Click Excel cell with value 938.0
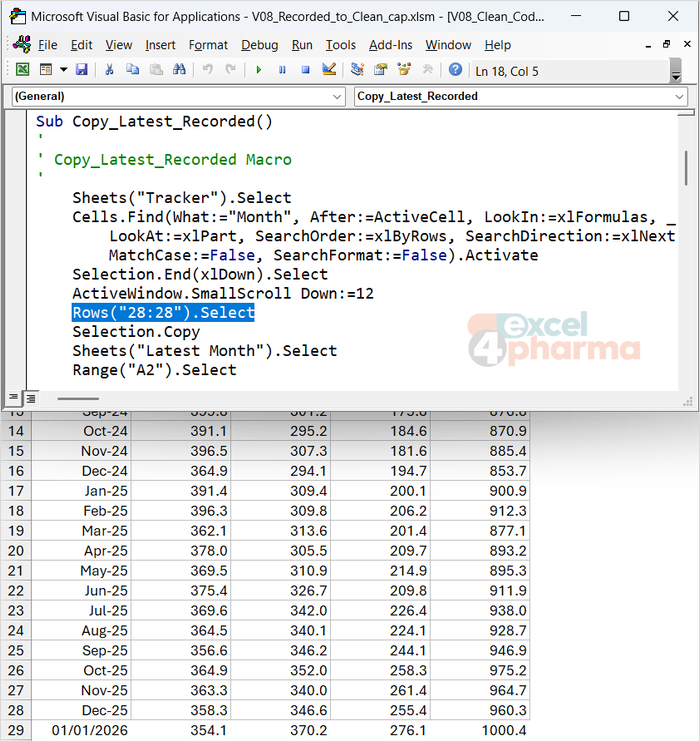This screenshot has height=742, width=700. pyautogui.click(x=480, y=610)
